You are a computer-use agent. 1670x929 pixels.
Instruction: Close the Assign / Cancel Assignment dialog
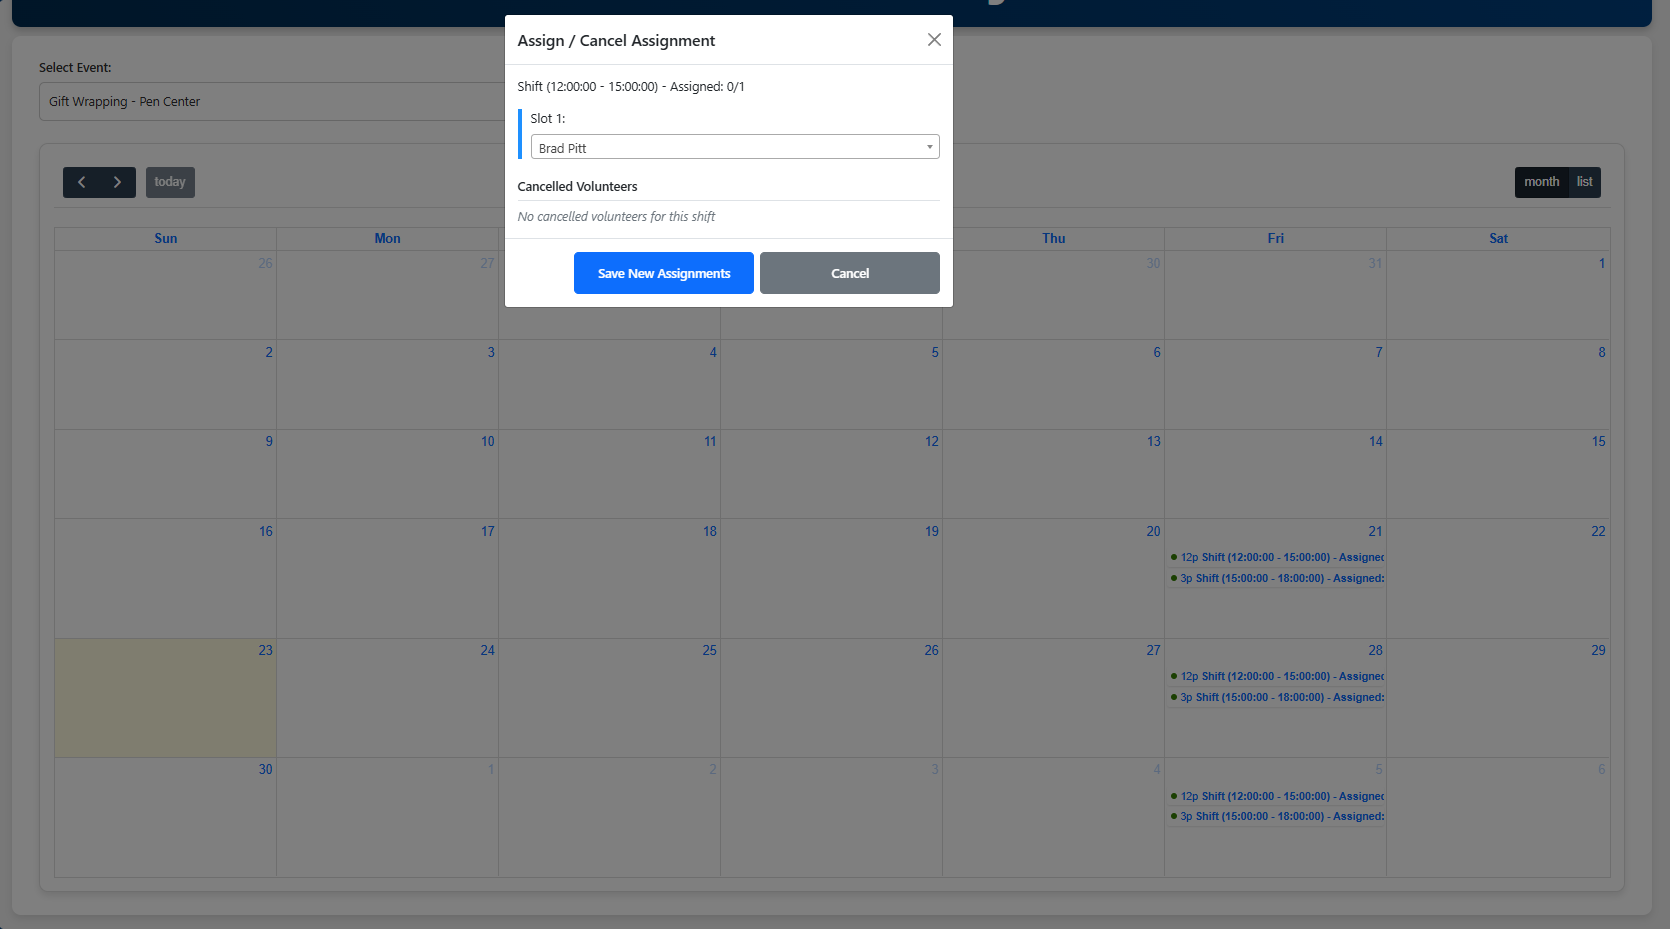(x=933, y=39)
